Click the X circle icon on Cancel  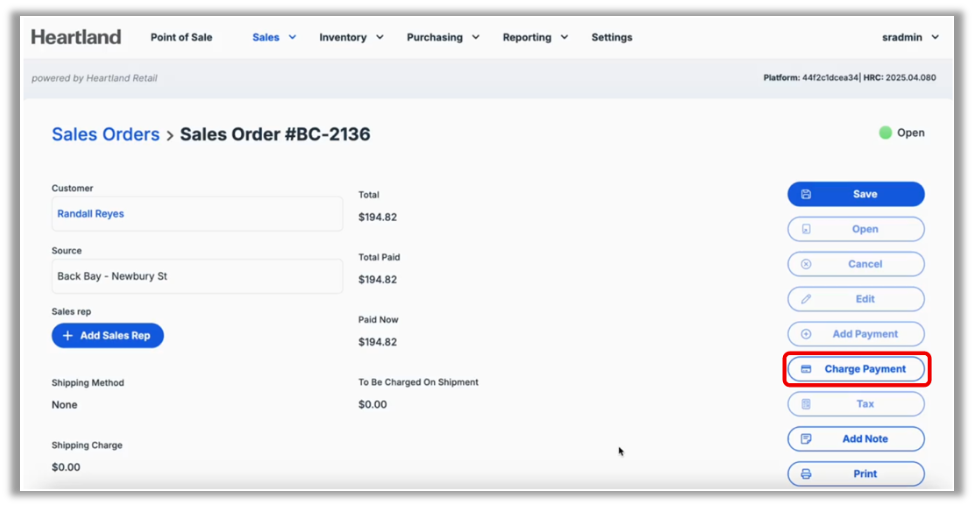806,264
